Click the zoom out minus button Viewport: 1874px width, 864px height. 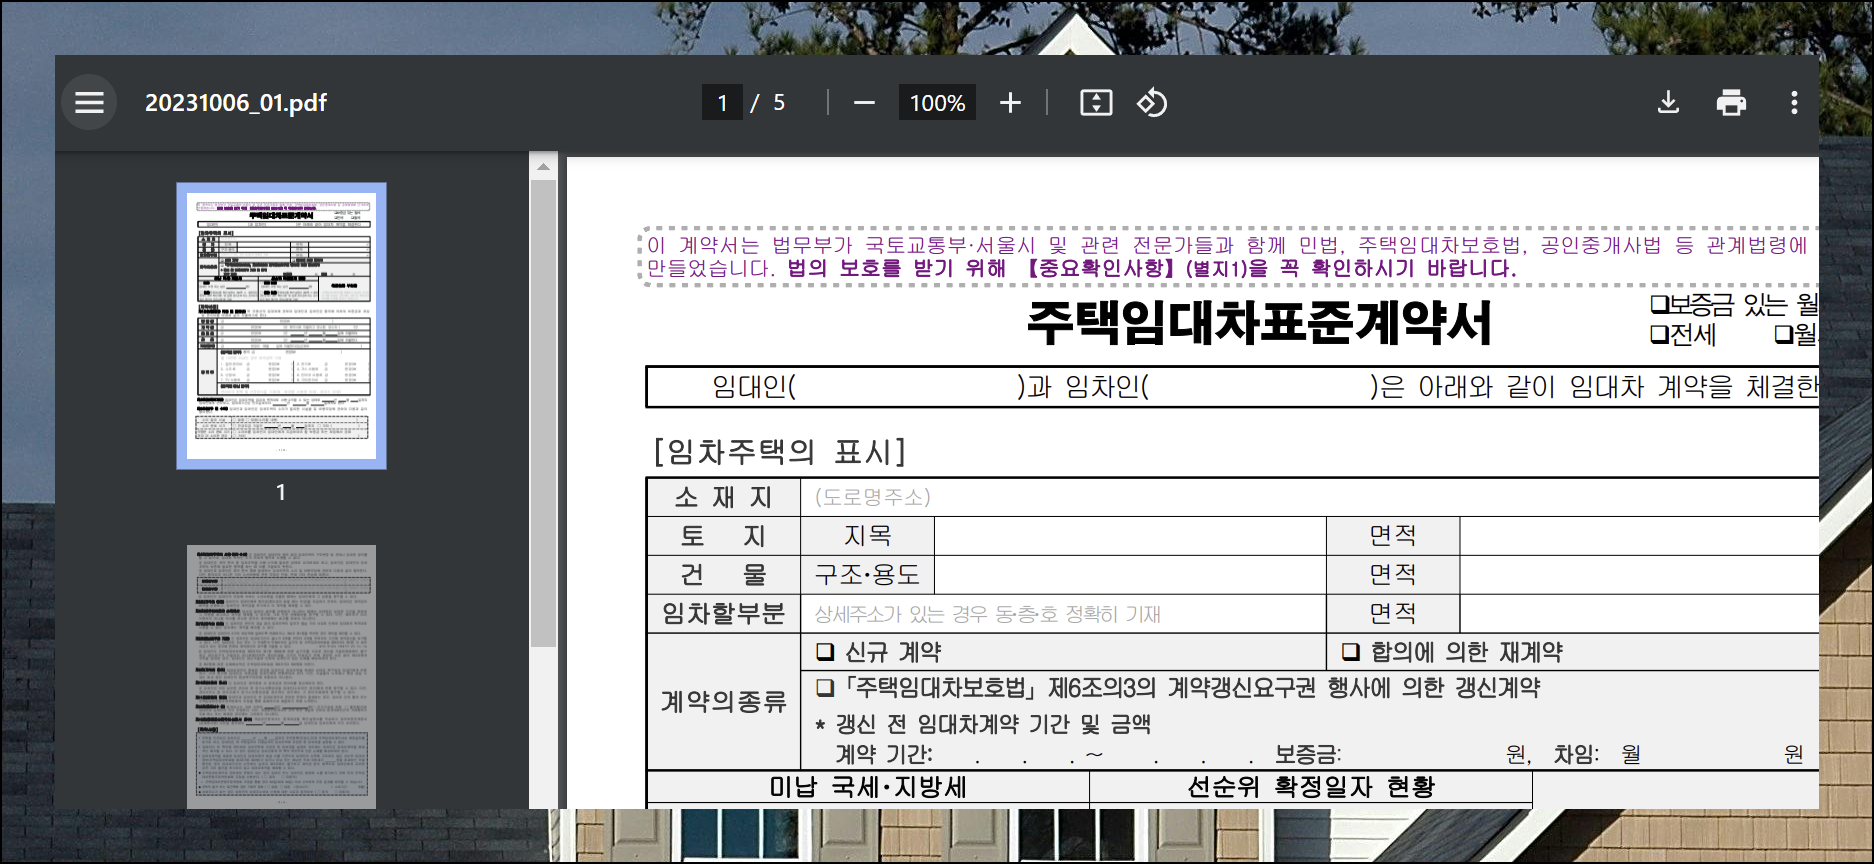(864, 103)
